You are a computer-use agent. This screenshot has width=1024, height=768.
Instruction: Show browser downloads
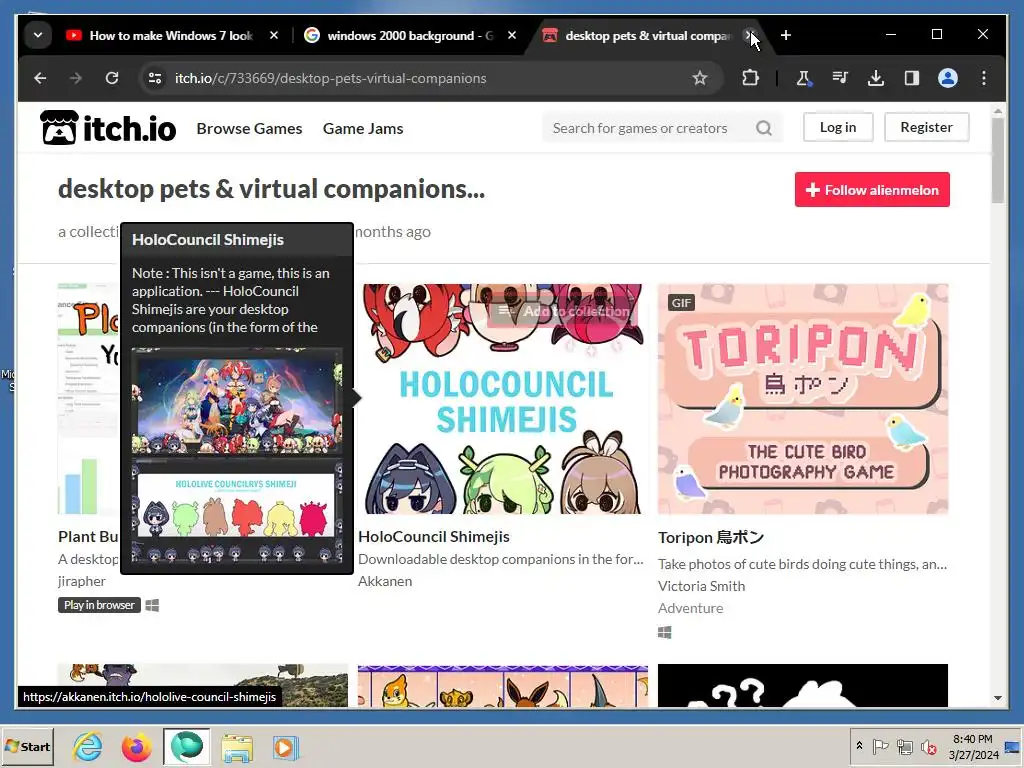coord(876,78)
